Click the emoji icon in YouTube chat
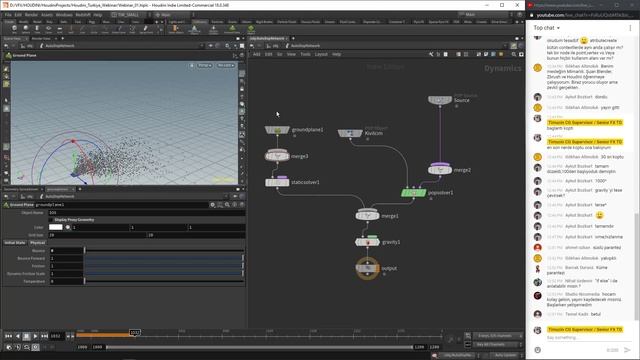640x360 pixels. (538, 350)
